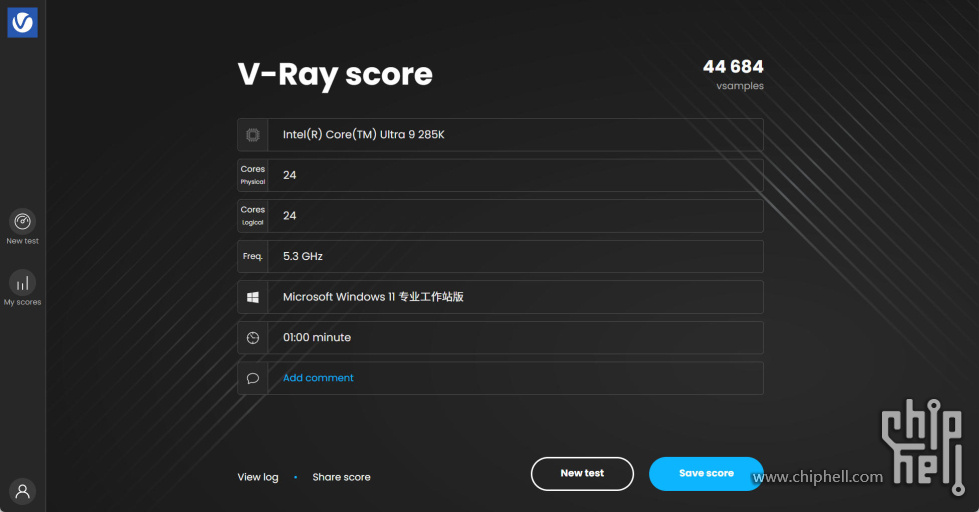Open View log link
Image resolution: width=979 pixels, height=512 pixels.
coord(258,477)
